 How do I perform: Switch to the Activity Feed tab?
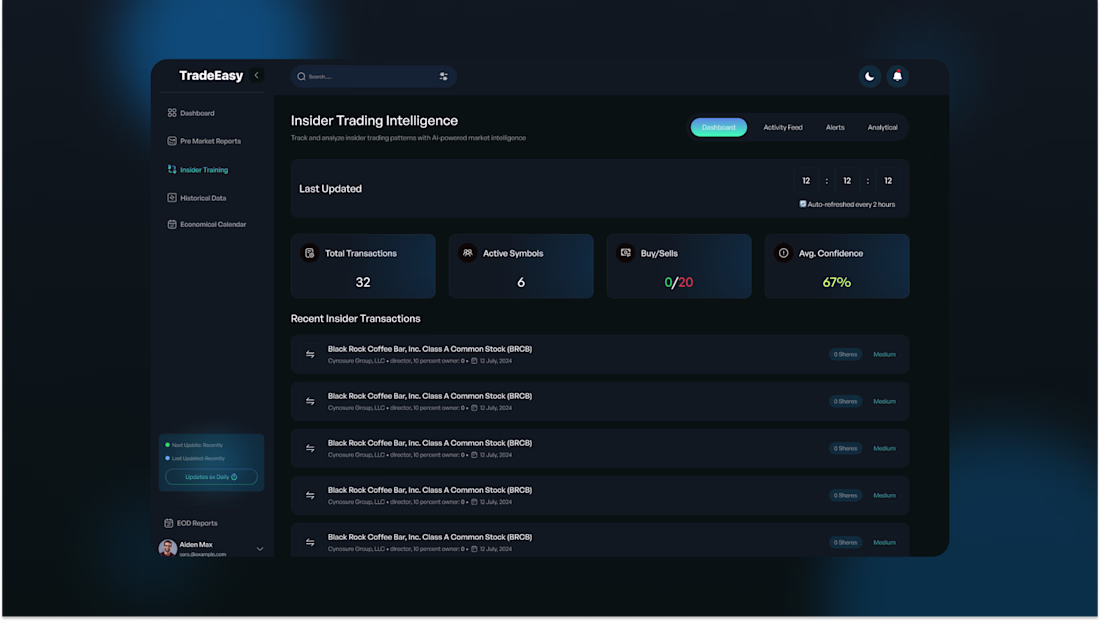coord(782,128)
